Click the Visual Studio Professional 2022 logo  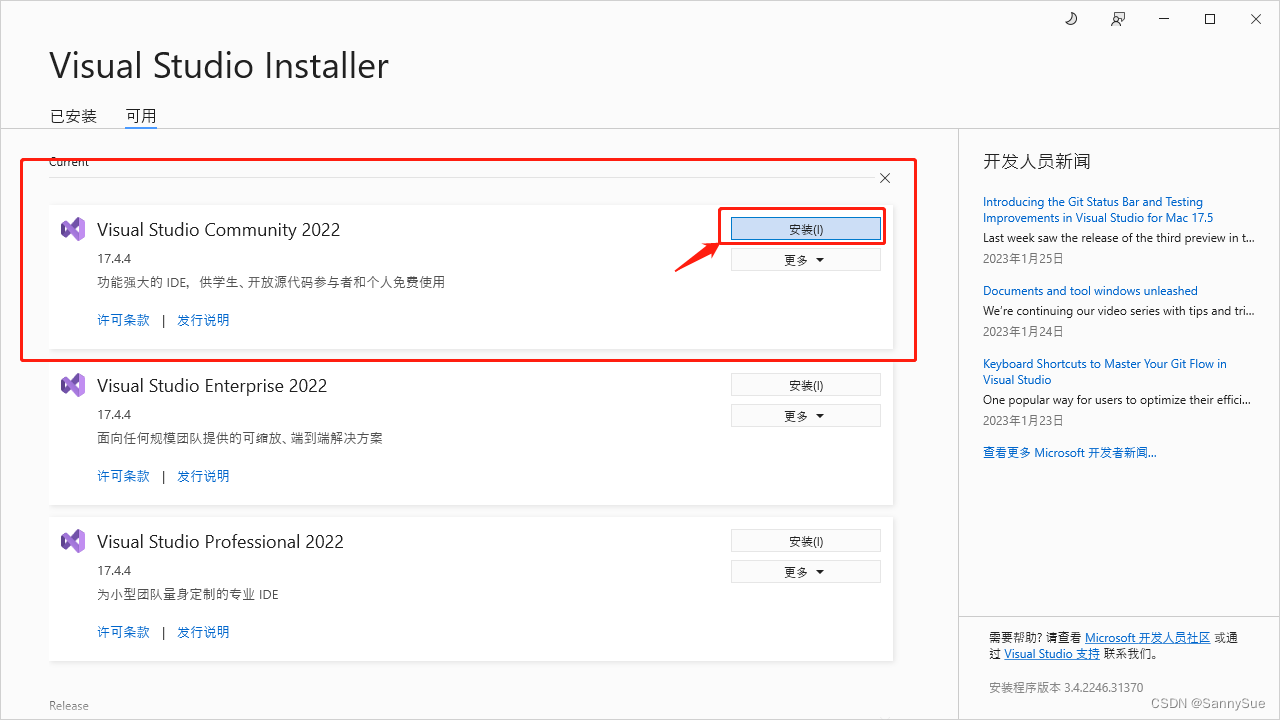(73, 541)
